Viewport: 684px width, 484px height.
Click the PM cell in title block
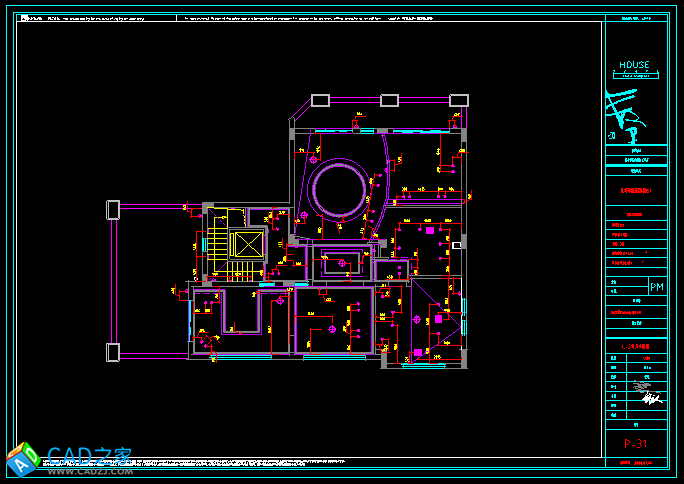tap(656, 287)
